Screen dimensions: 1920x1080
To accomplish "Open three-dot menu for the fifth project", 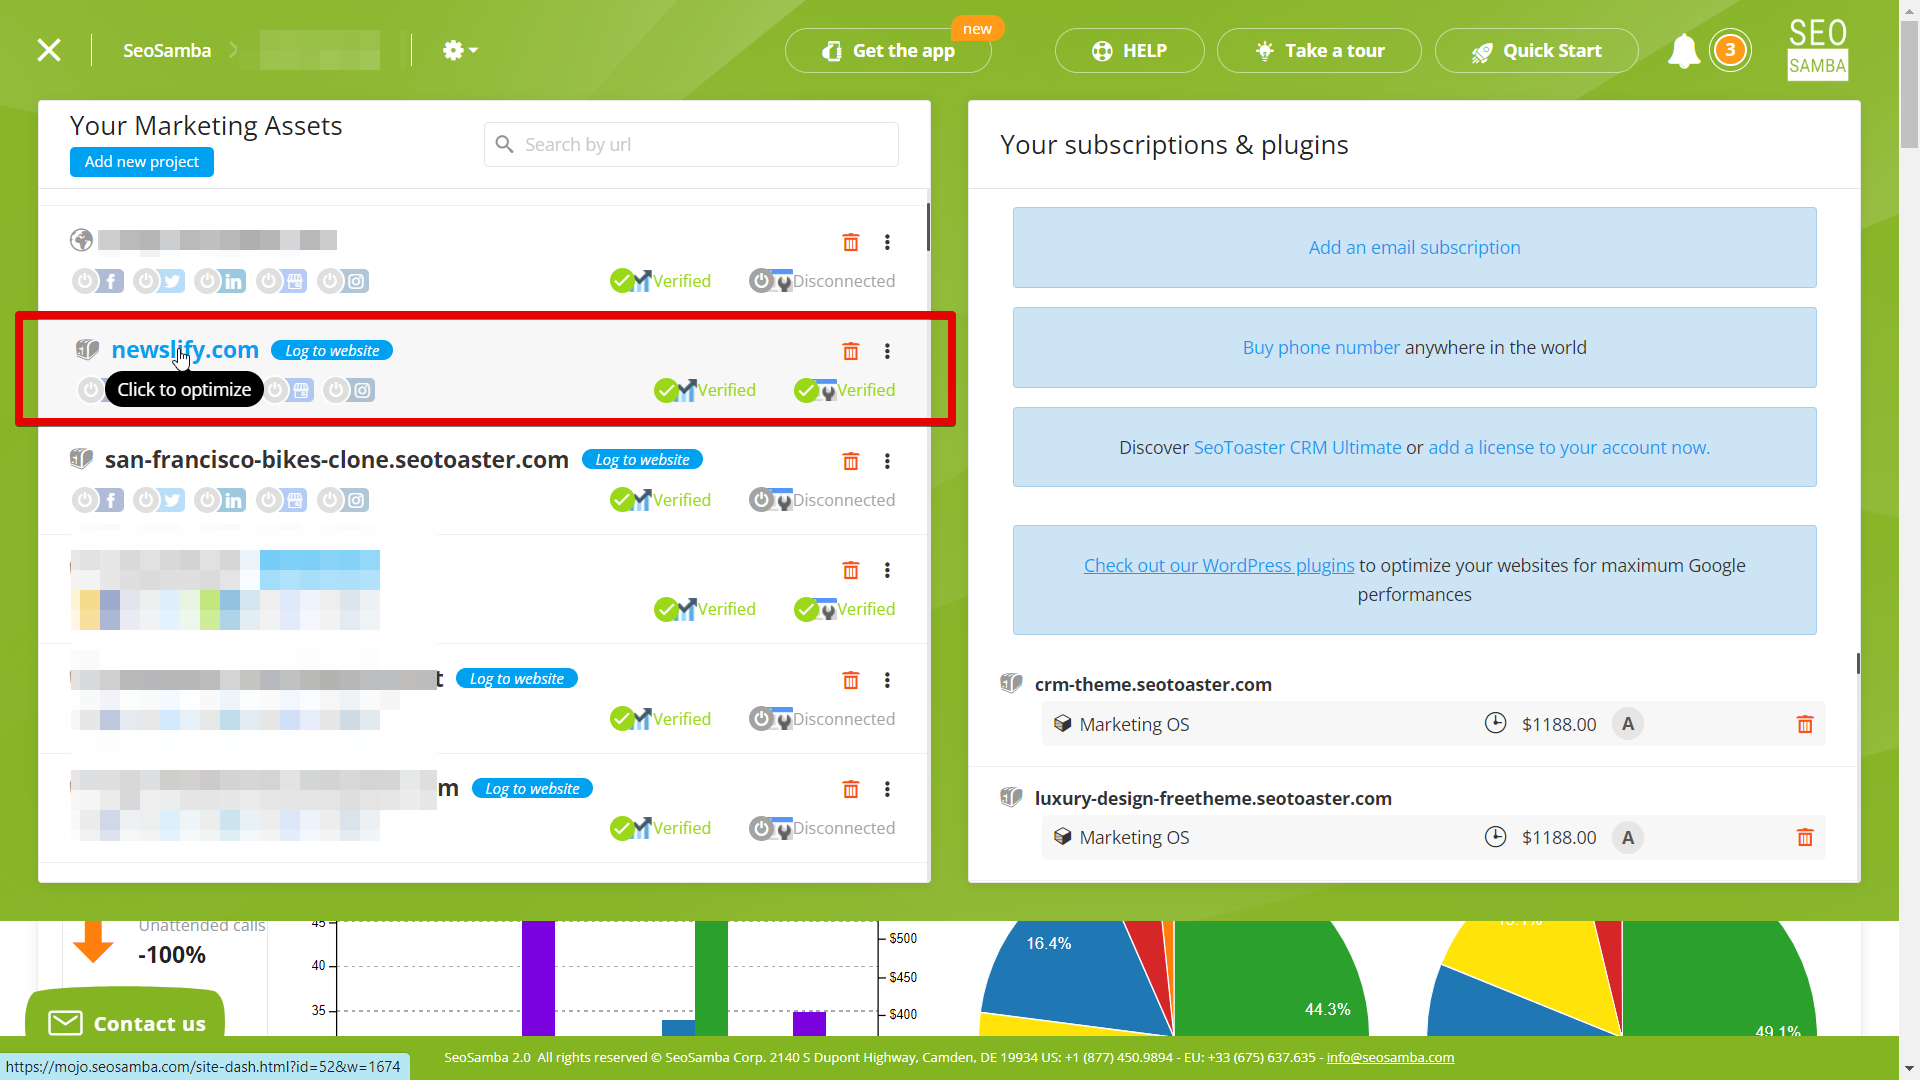I will tap(887, 680).
